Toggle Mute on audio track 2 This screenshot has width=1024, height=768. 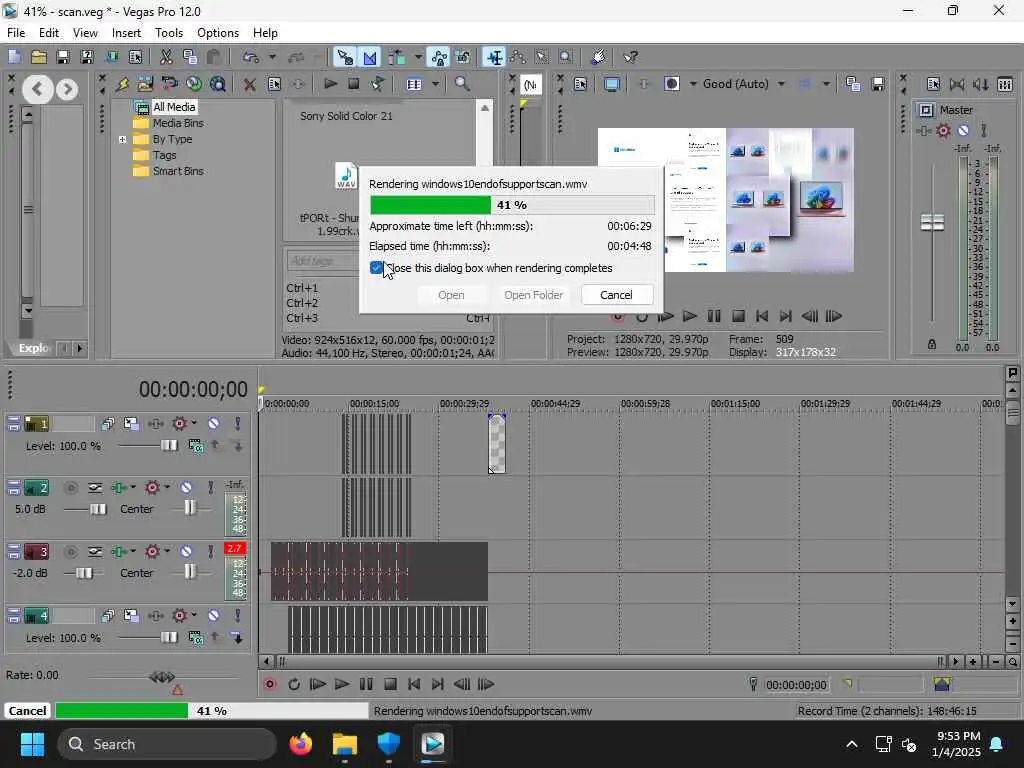click(186, 487)
